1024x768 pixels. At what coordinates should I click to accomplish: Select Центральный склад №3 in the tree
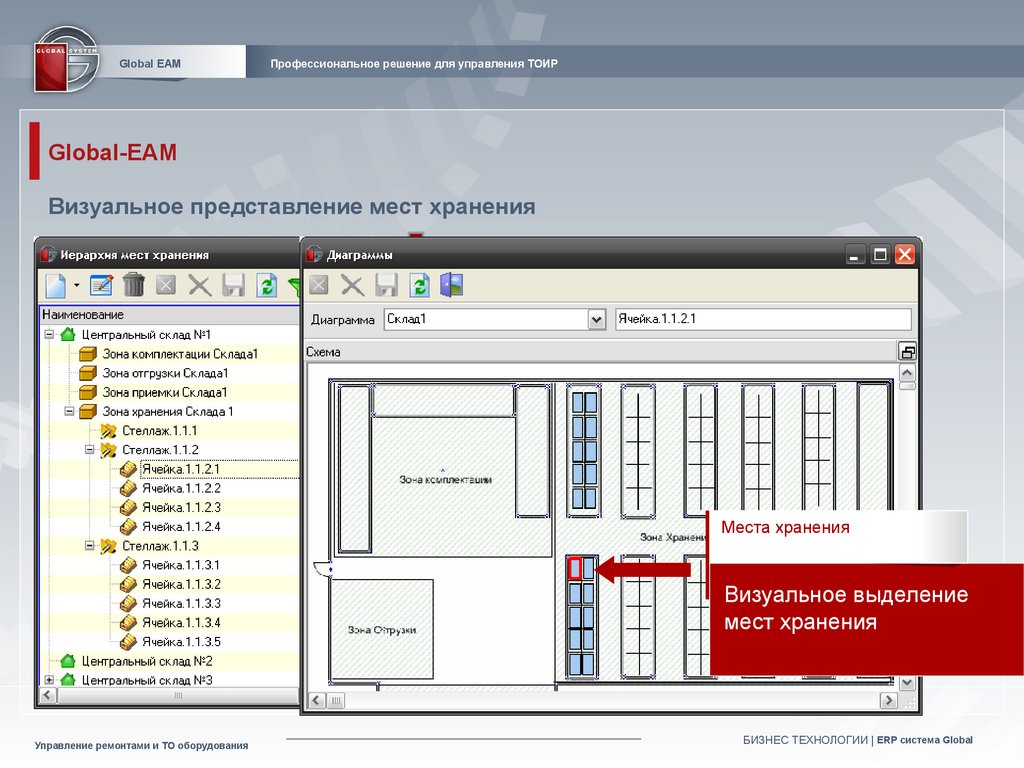[147, 680]
